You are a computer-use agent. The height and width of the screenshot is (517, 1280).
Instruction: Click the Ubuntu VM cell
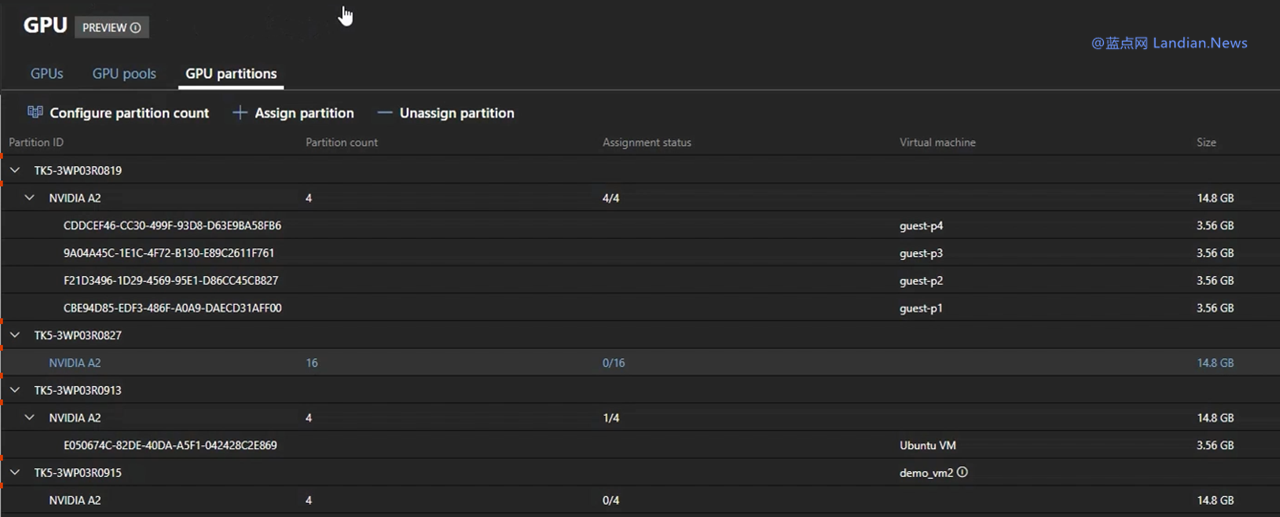click(x=928, y=445)
